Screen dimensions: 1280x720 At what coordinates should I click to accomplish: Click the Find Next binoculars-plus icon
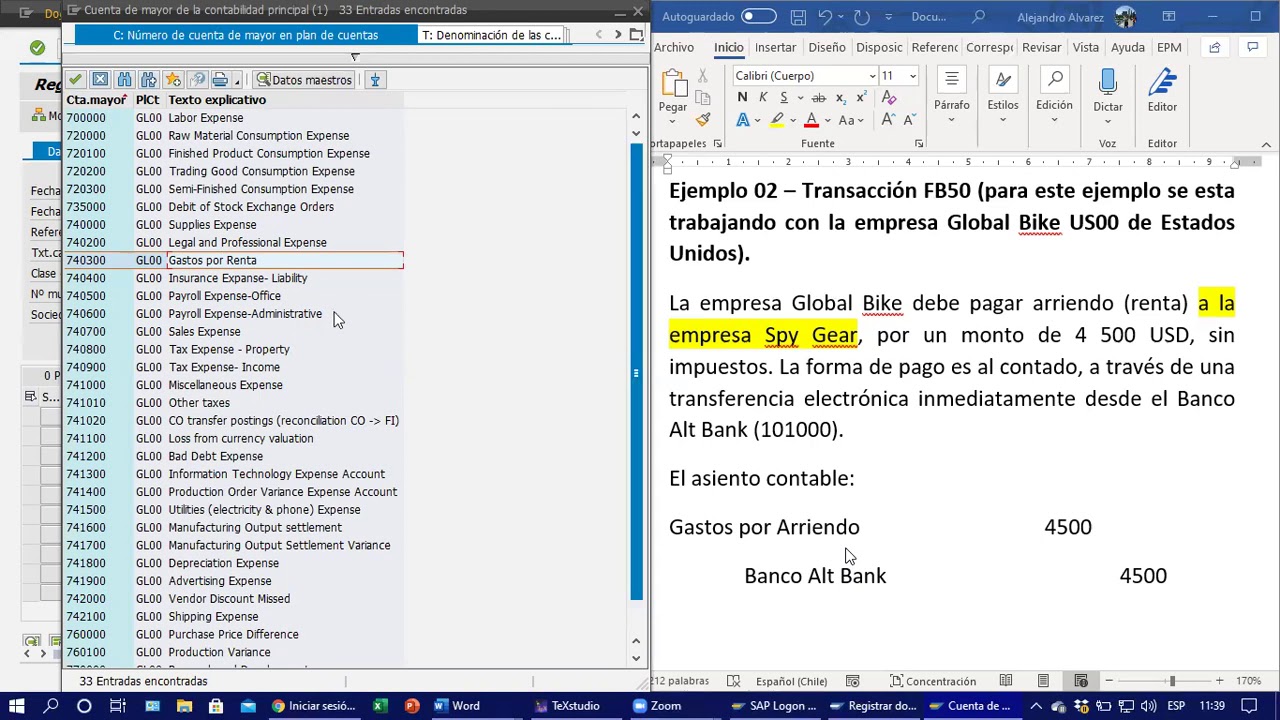(149, 80)
